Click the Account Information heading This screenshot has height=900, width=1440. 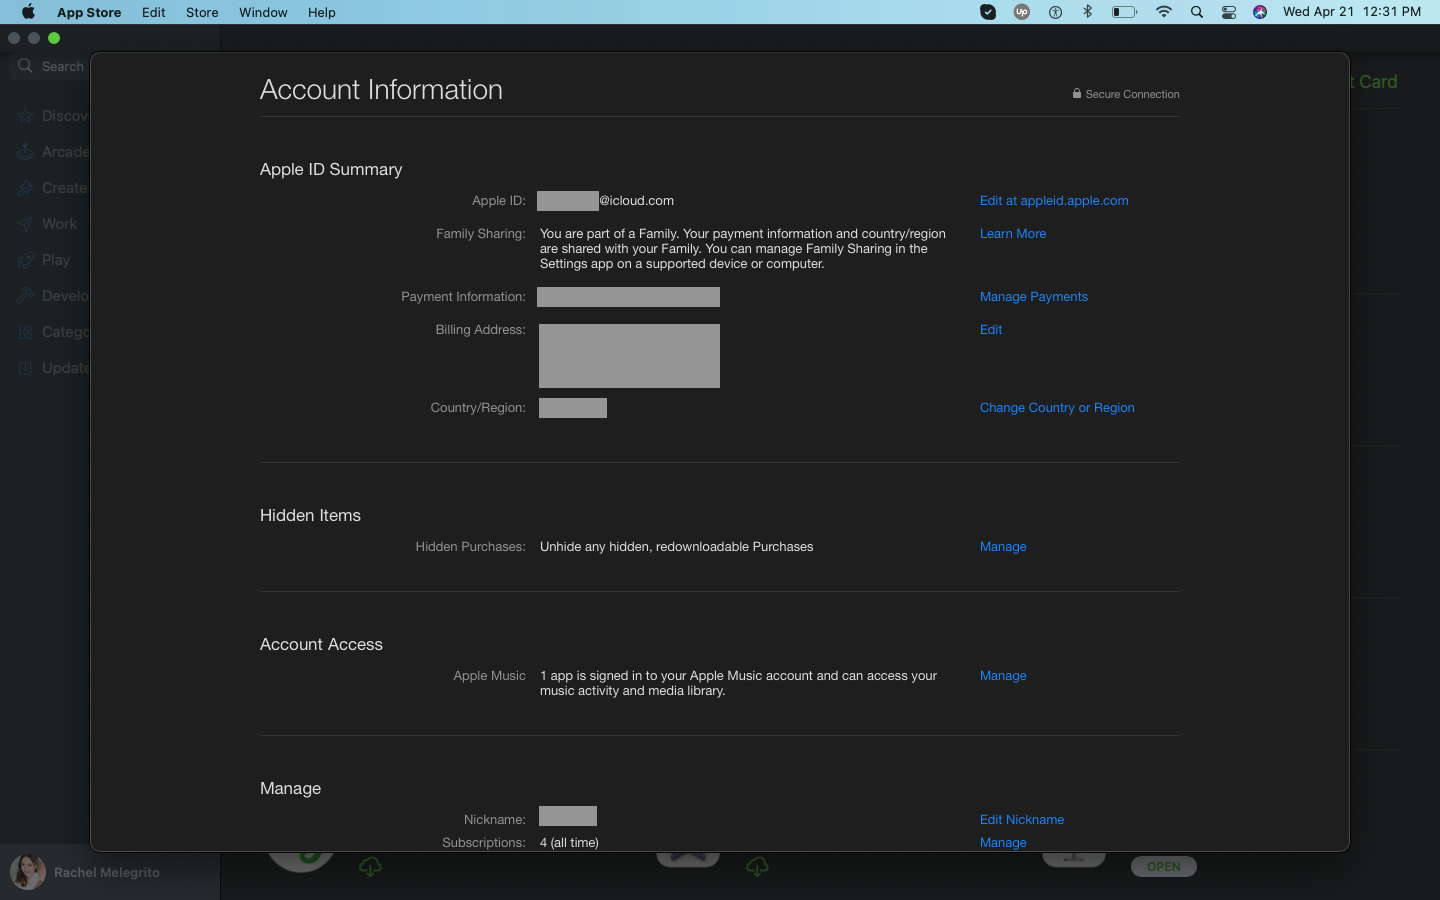(381, 90)
